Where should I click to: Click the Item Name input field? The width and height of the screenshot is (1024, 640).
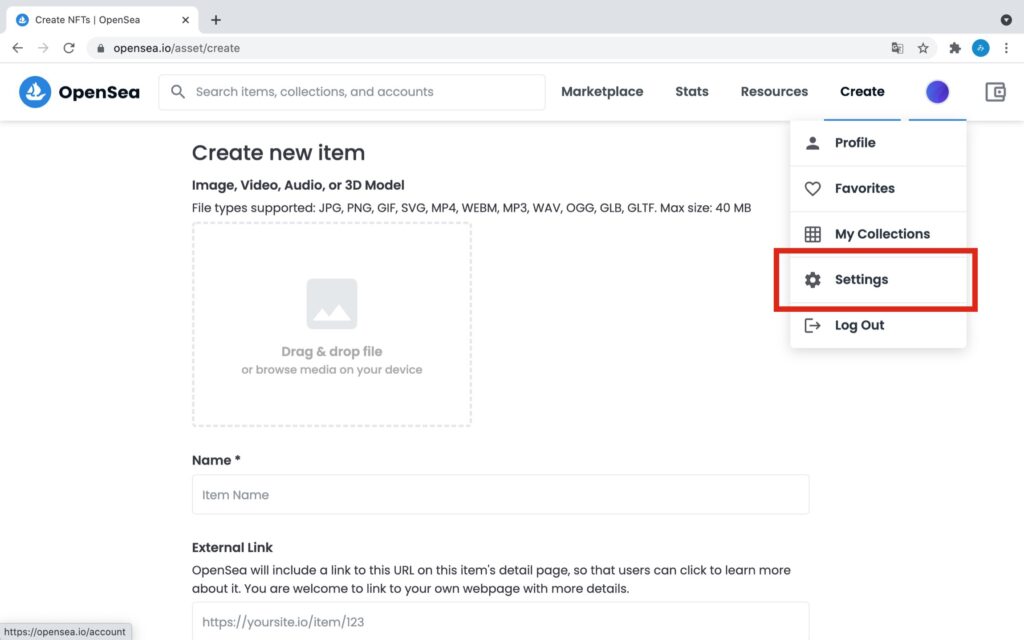point(500,494)
